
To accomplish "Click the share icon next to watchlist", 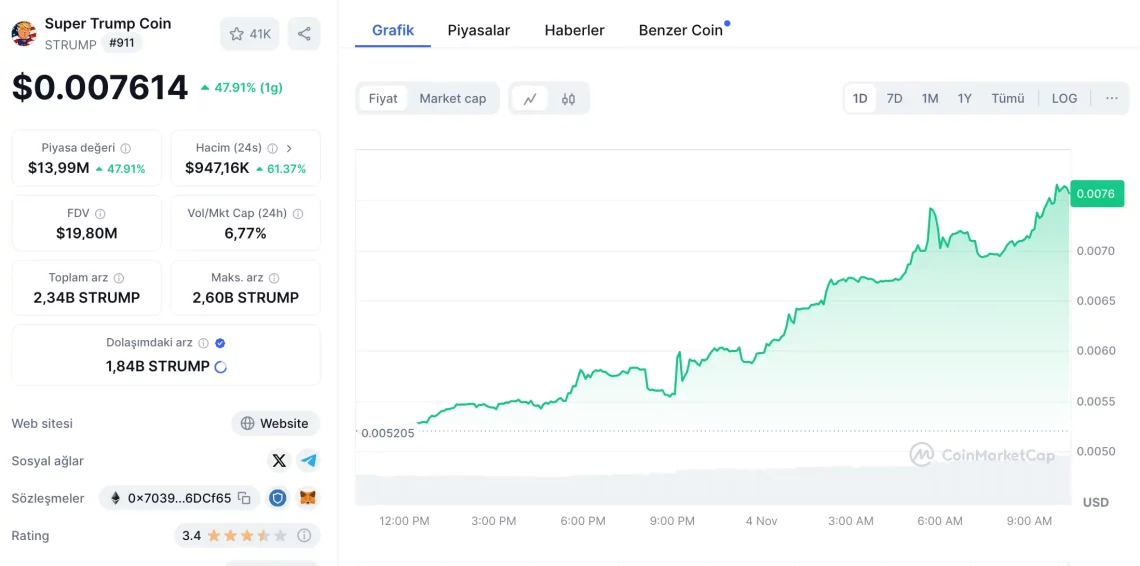I will click(x=304, y=34).
